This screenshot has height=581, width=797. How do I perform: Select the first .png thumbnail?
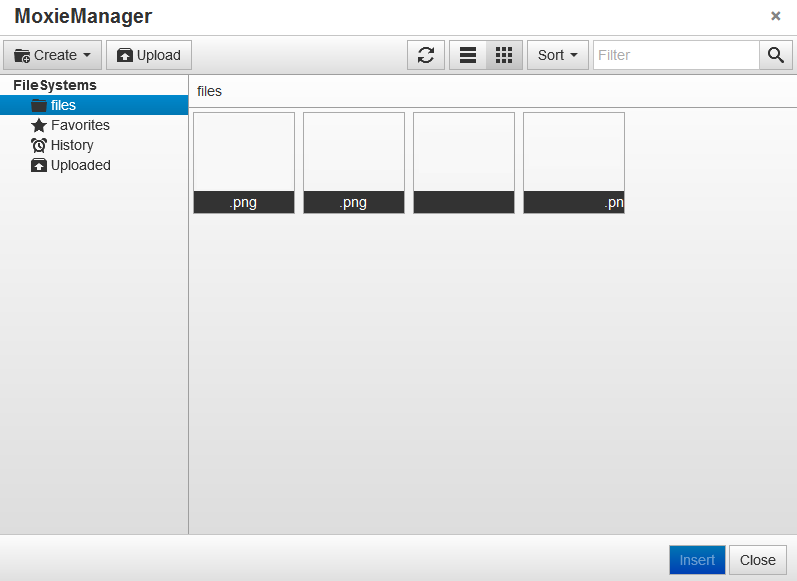tap(244, 162)
